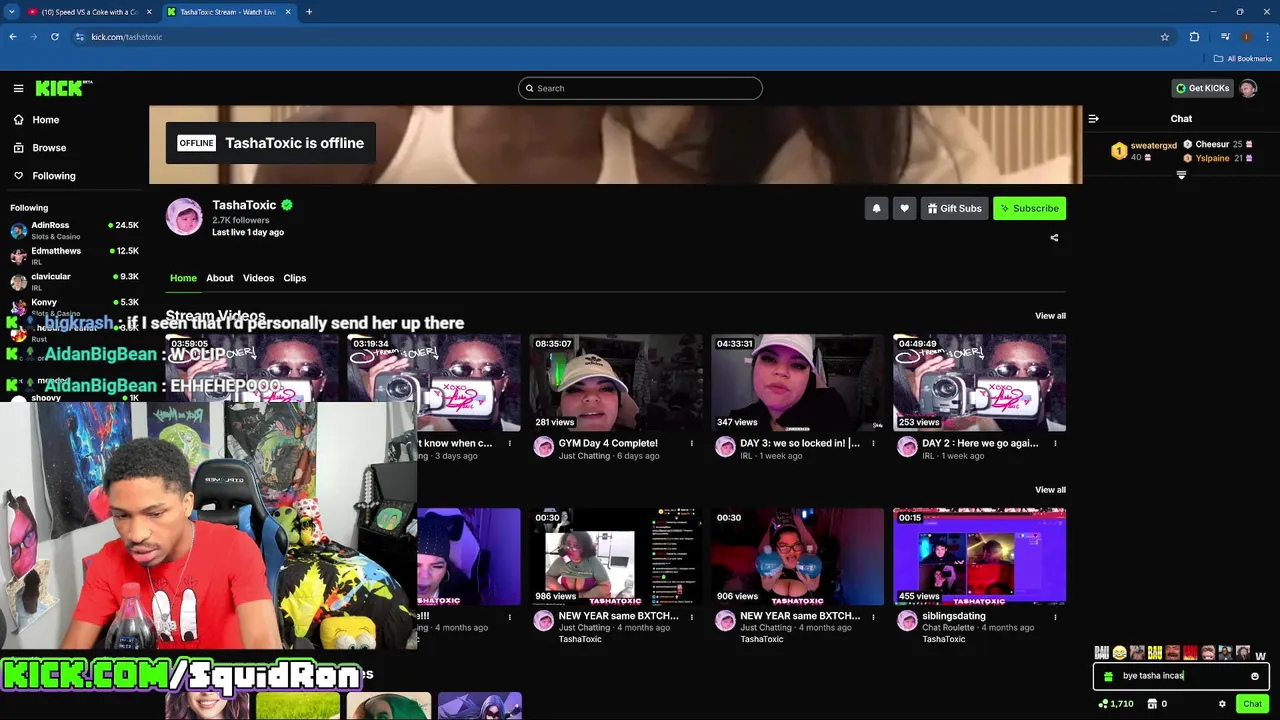
Task: Click the green Subscribe button
Action: coord(1029,208)
